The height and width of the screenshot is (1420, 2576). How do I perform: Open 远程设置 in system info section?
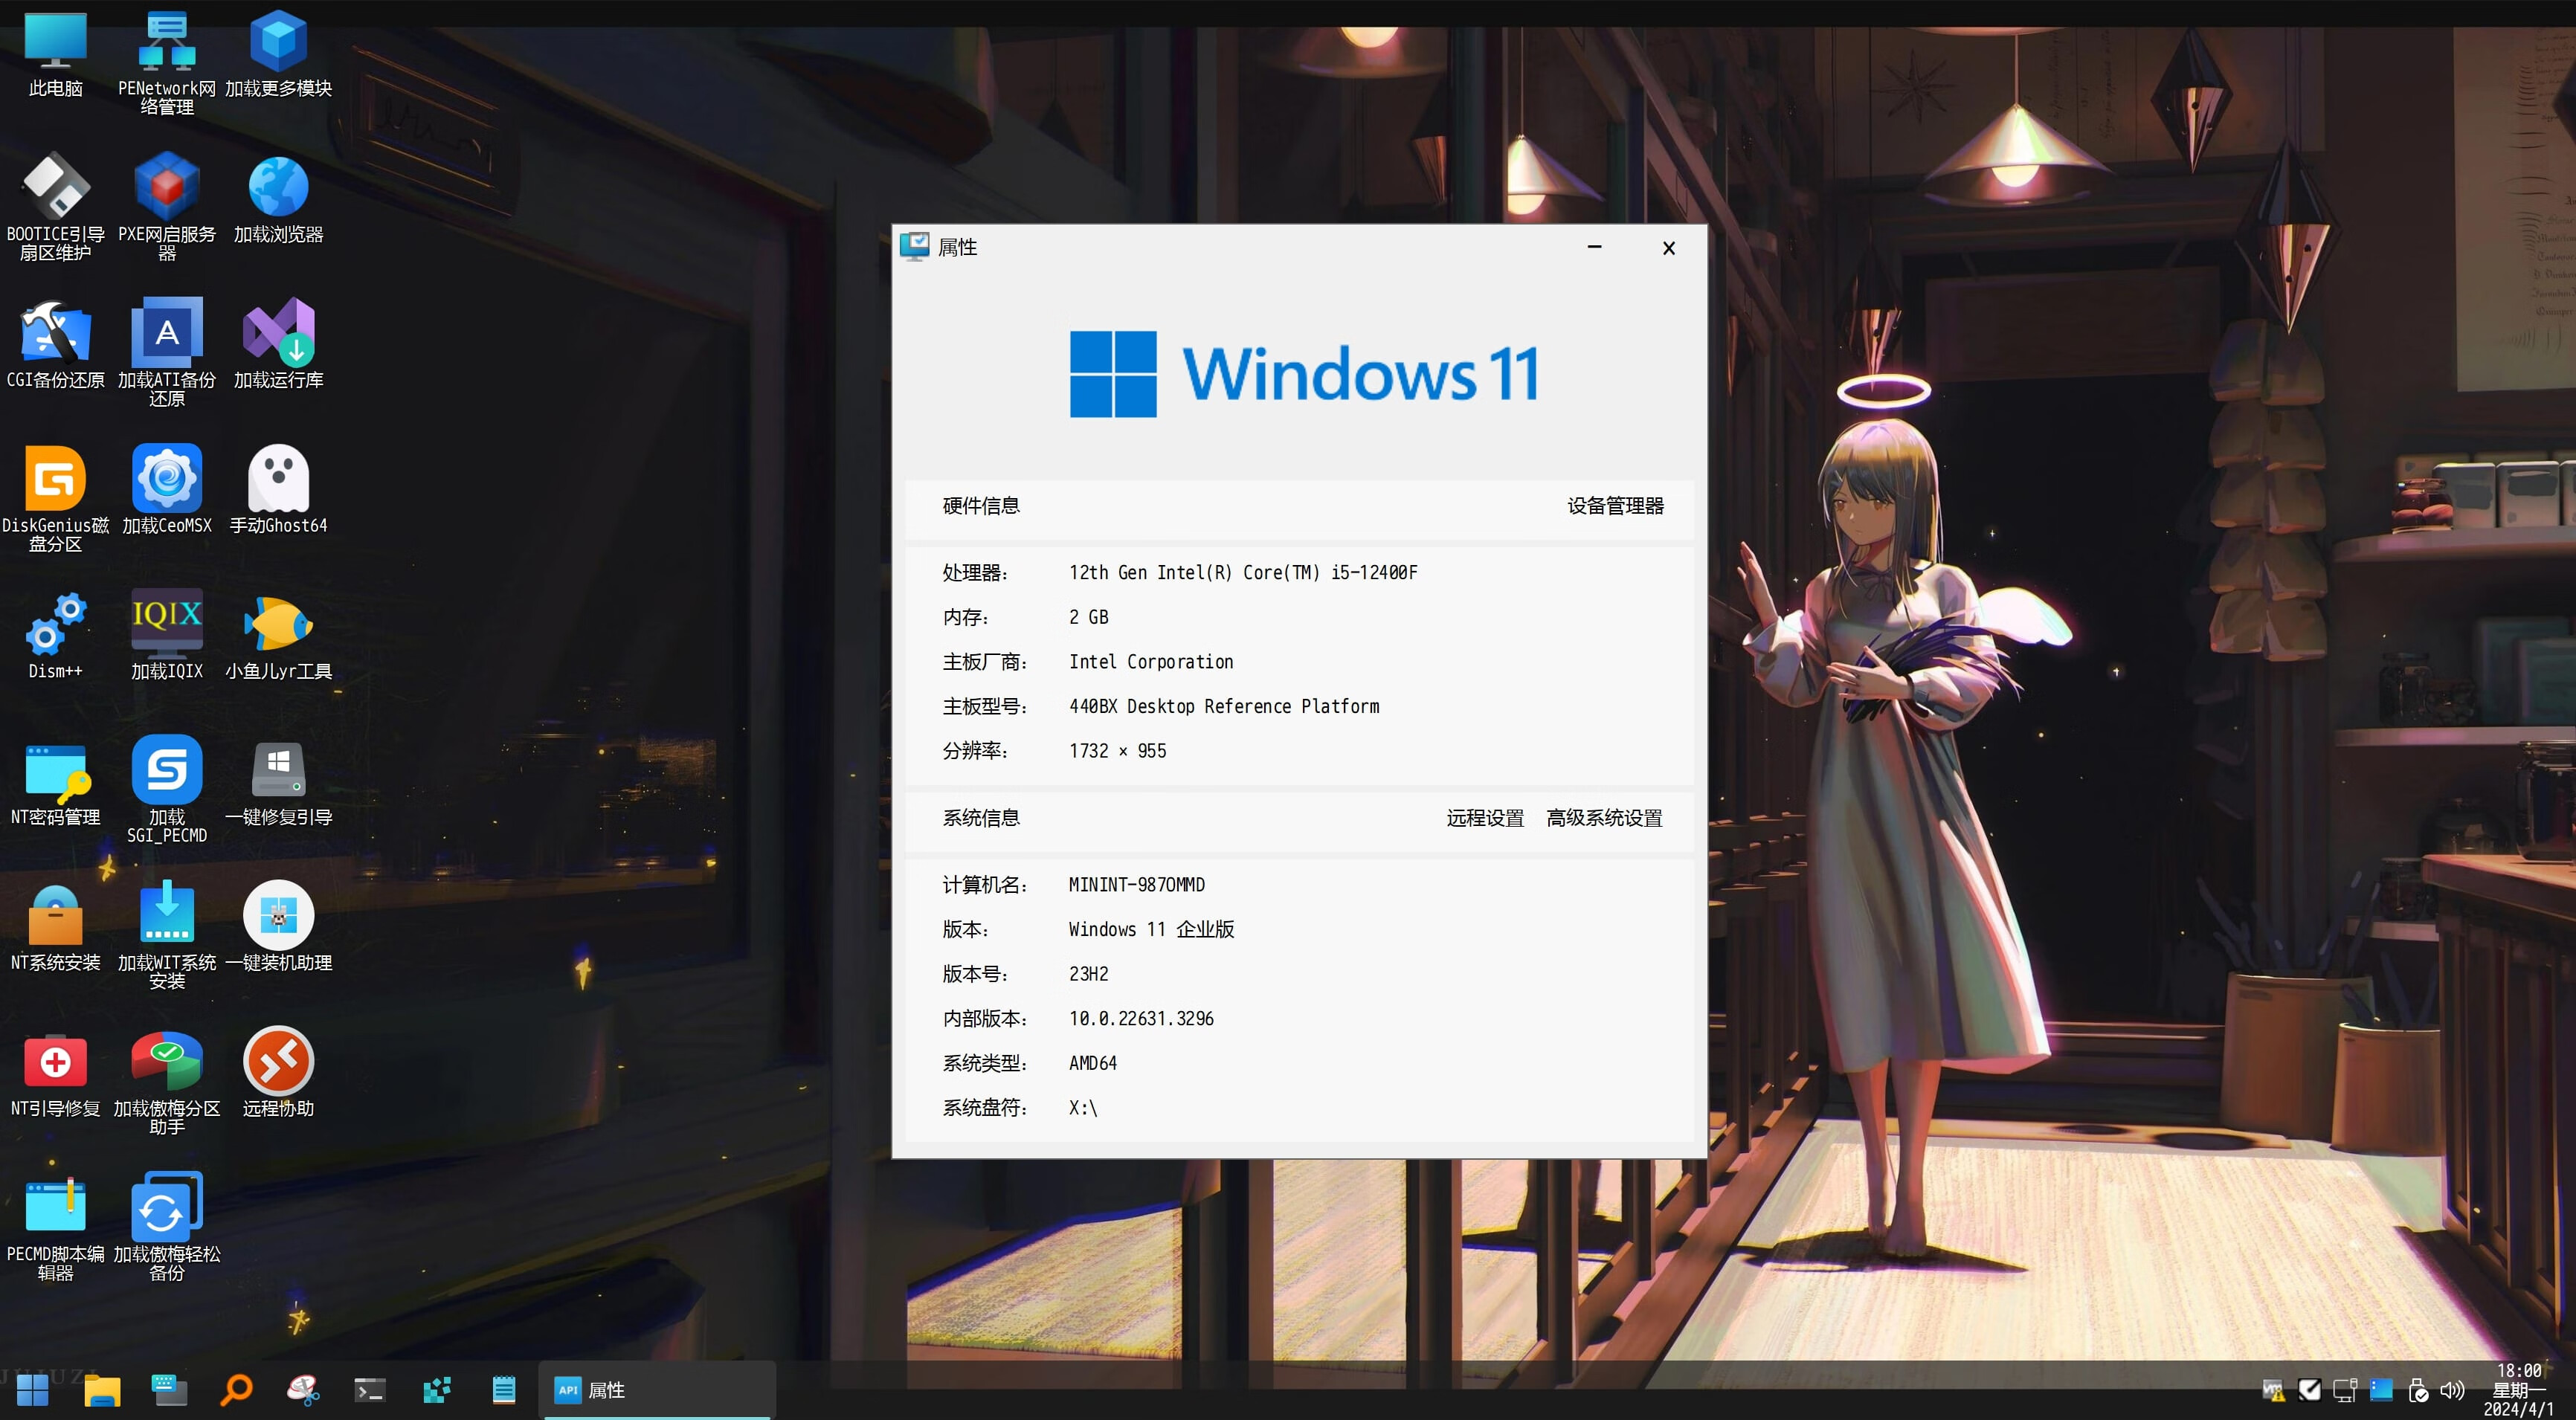[1485, 818]
